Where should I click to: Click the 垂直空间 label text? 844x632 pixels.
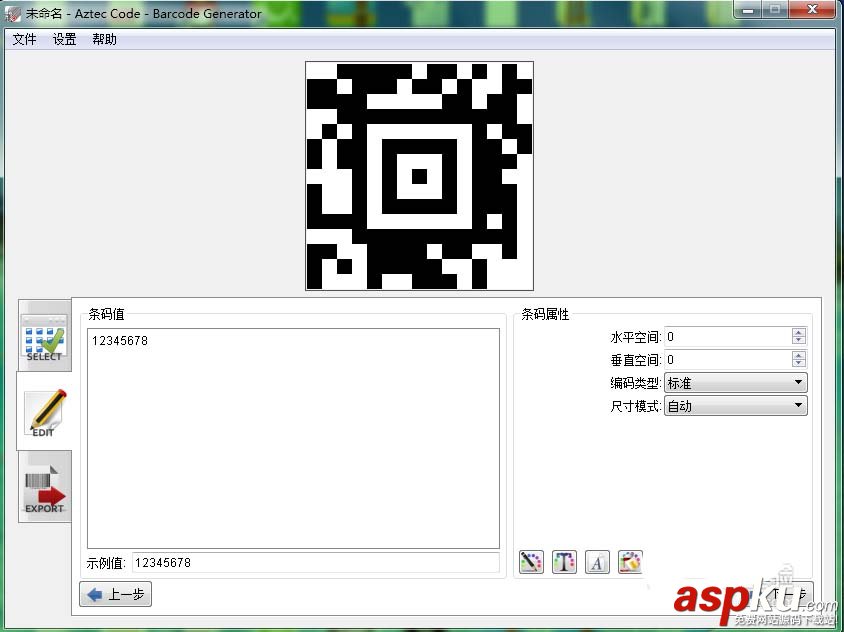(635, 360)
